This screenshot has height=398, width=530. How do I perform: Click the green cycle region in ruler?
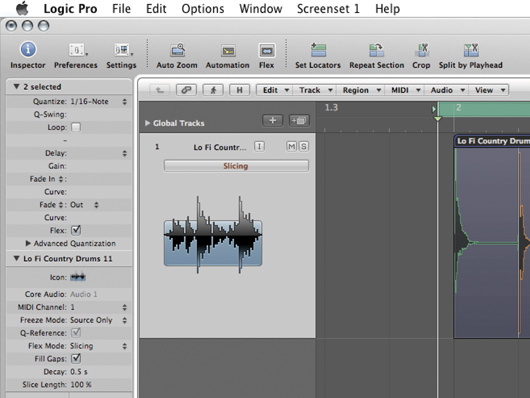[x=484, y=109]
